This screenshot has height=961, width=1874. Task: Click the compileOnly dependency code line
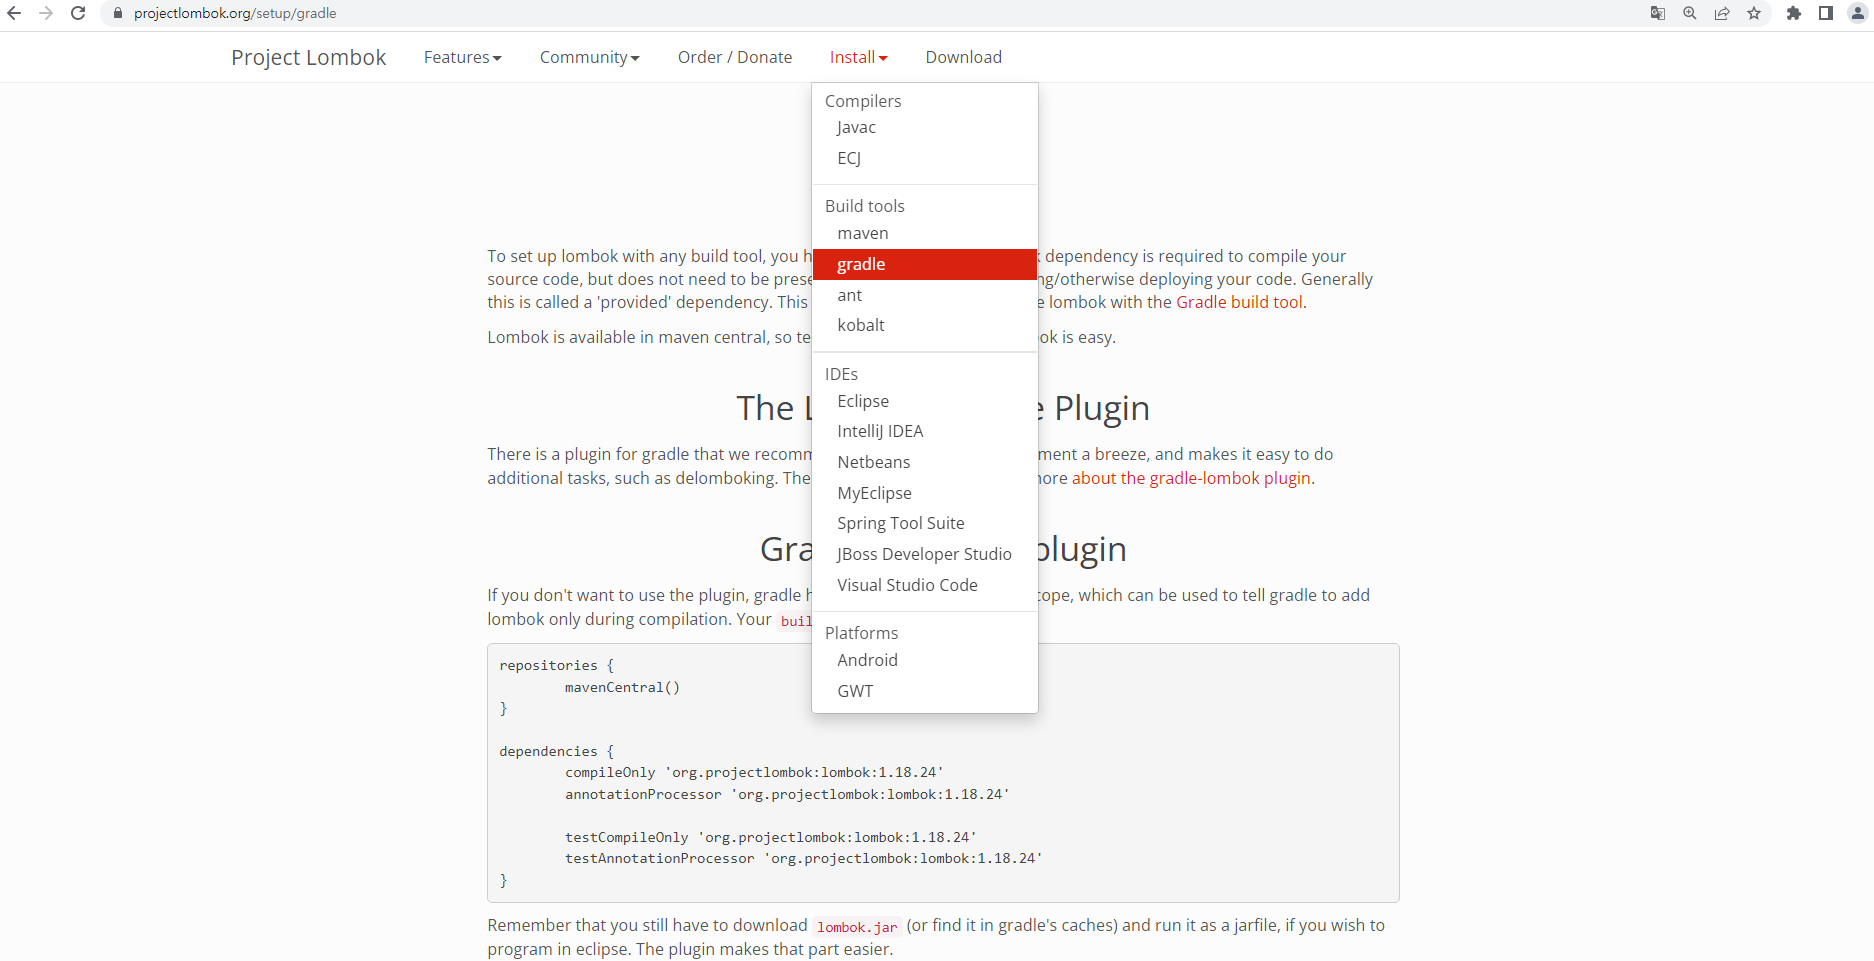755,772
